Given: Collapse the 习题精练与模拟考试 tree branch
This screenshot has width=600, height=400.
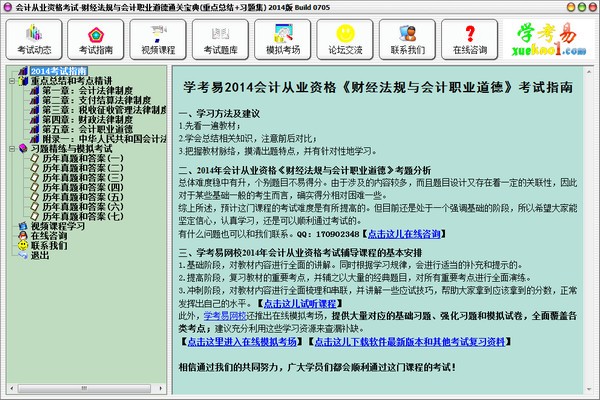Looking at the screenshot, I should [x=12, y=149].
